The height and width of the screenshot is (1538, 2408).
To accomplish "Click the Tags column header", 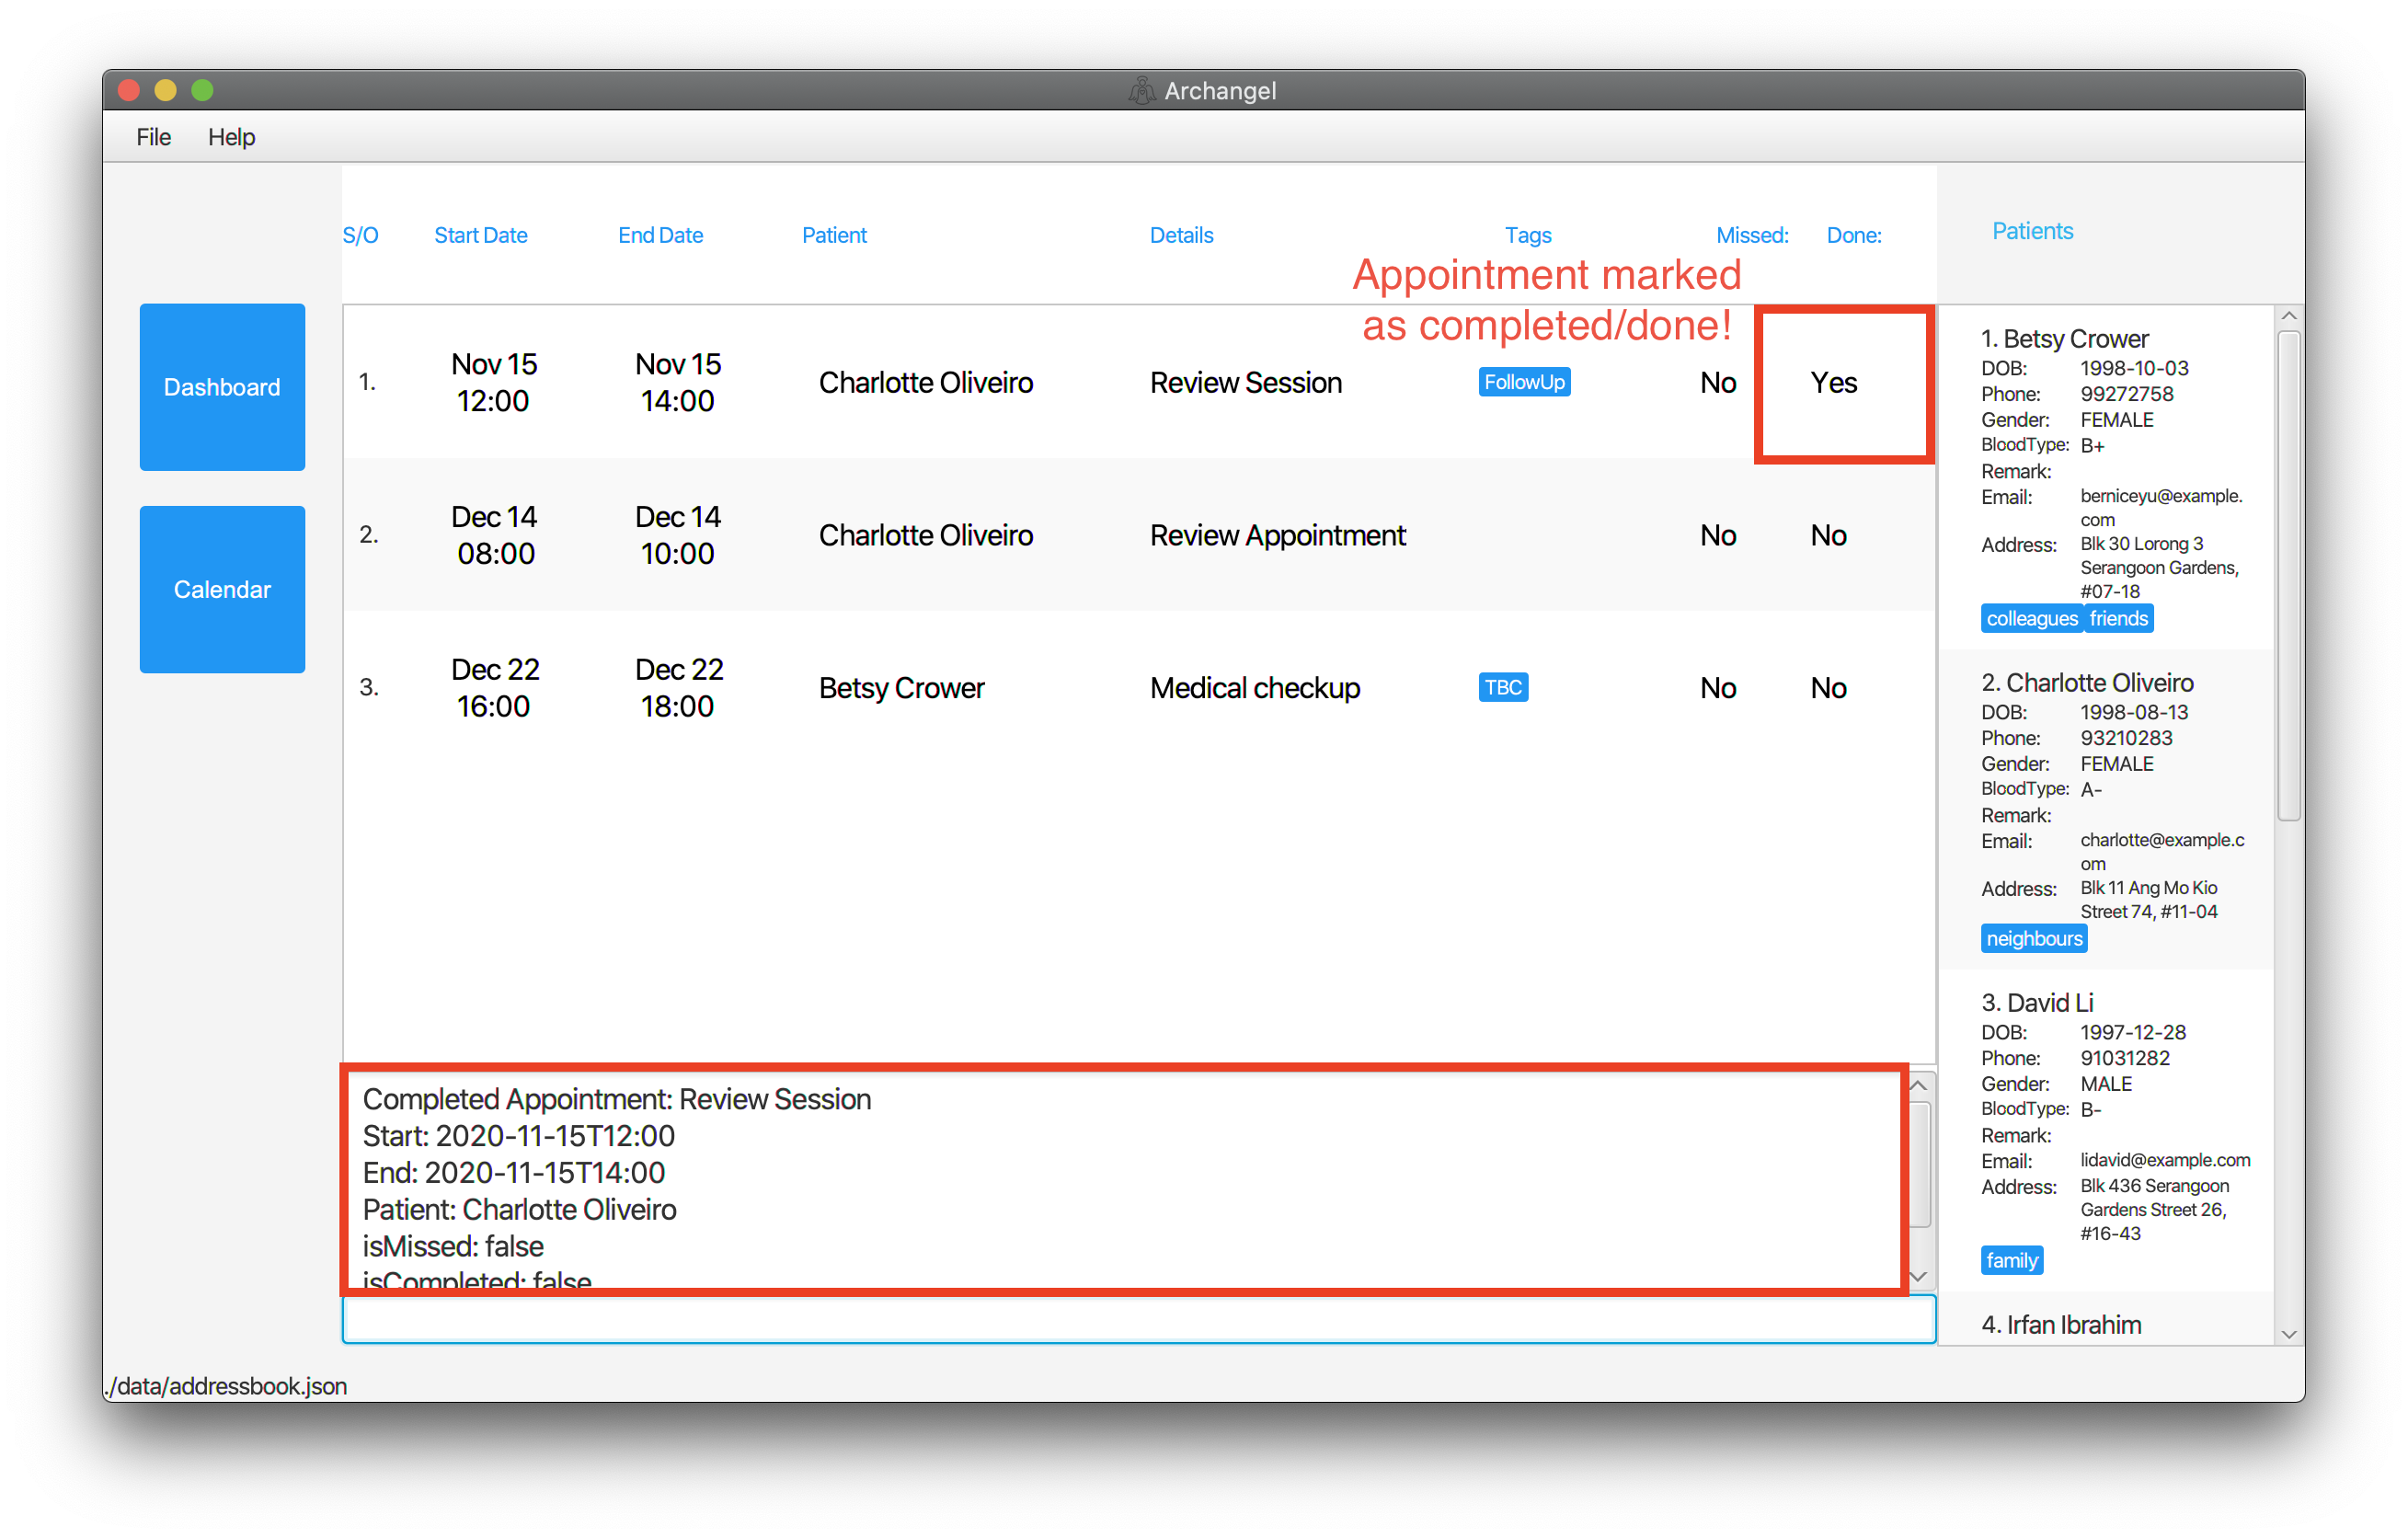I will [x=1527, y=235].
